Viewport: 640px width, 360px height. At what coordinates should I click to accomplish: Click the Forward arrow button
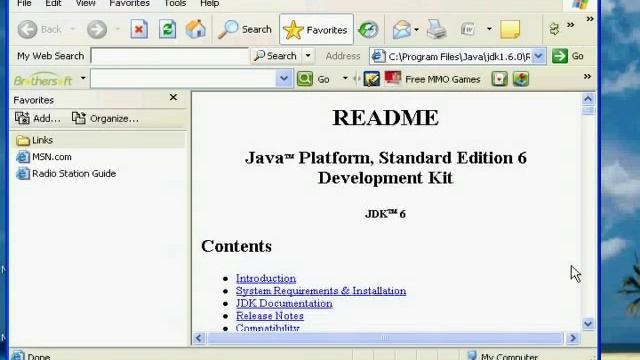[97, 30]
